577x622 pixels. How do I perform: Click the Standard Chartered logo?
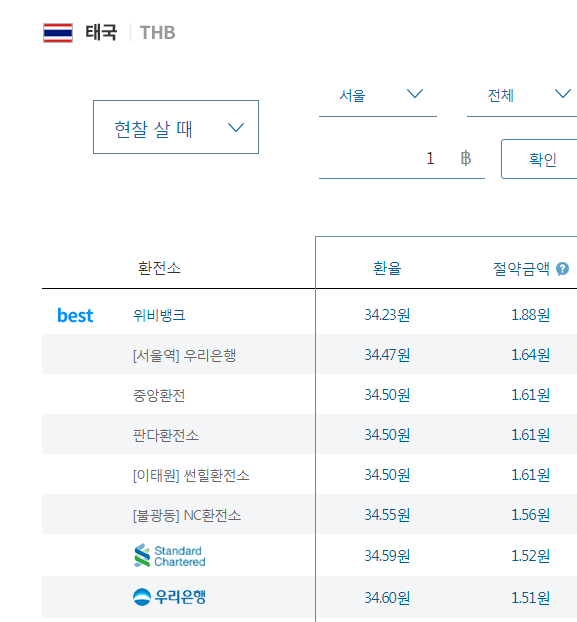coord(170,555)
